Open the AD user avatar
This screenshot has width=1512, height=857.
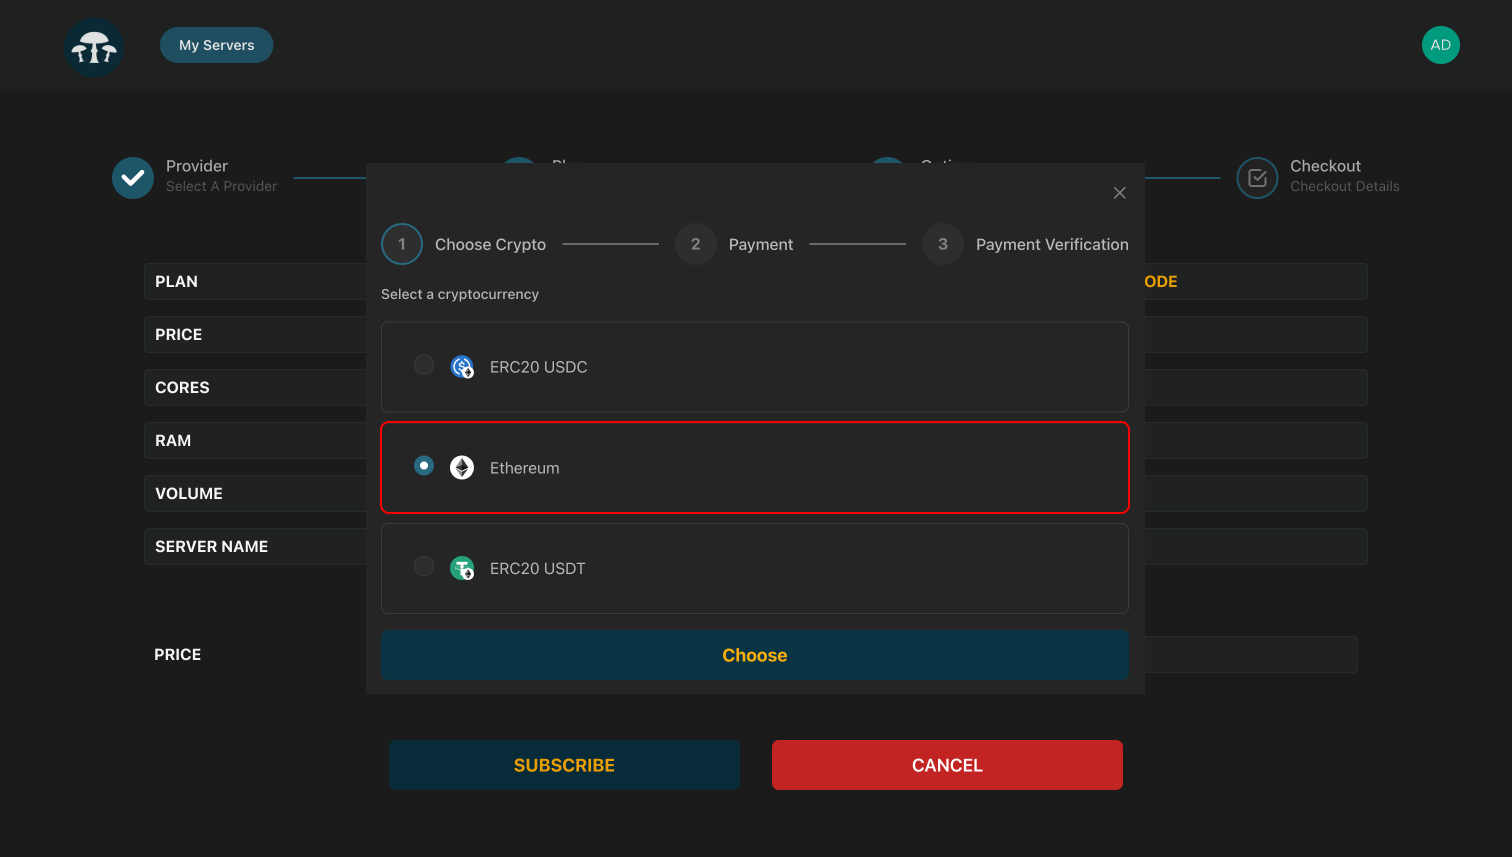[1440, 45]
